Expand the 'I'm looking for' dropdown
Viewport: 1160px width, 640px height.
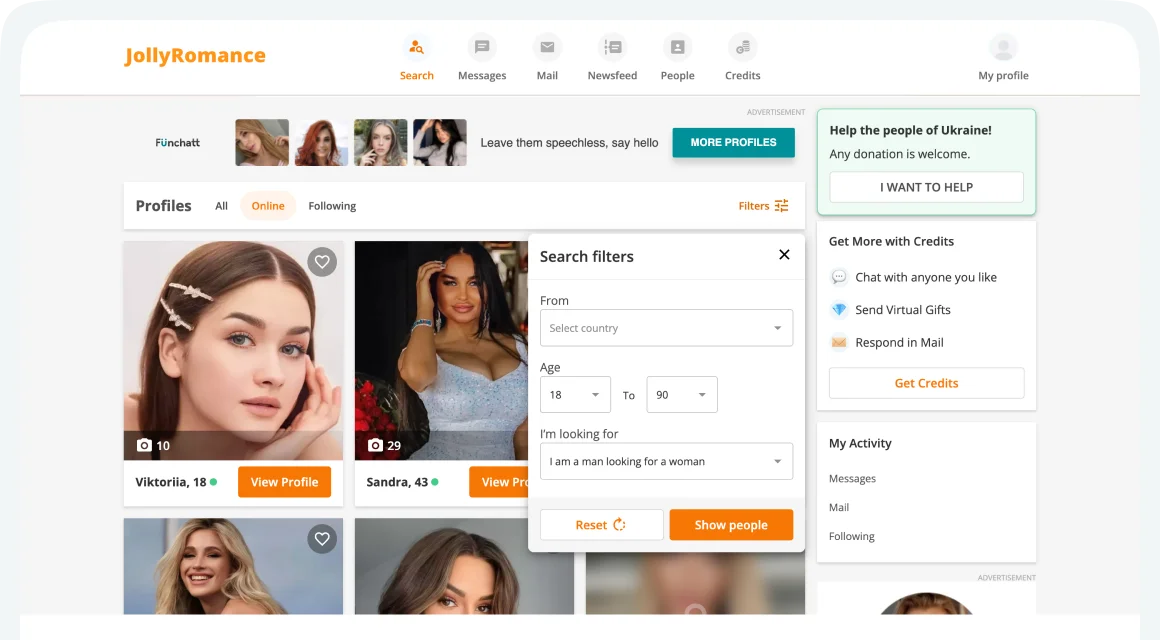[x=666, y=462]
